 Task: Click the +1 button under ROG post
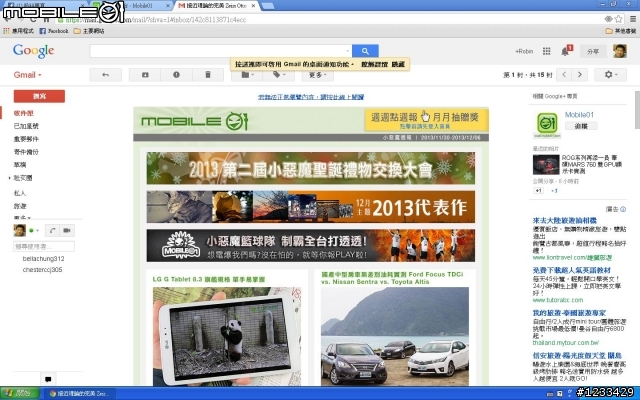pyautogui.click(x=538, y=191)
